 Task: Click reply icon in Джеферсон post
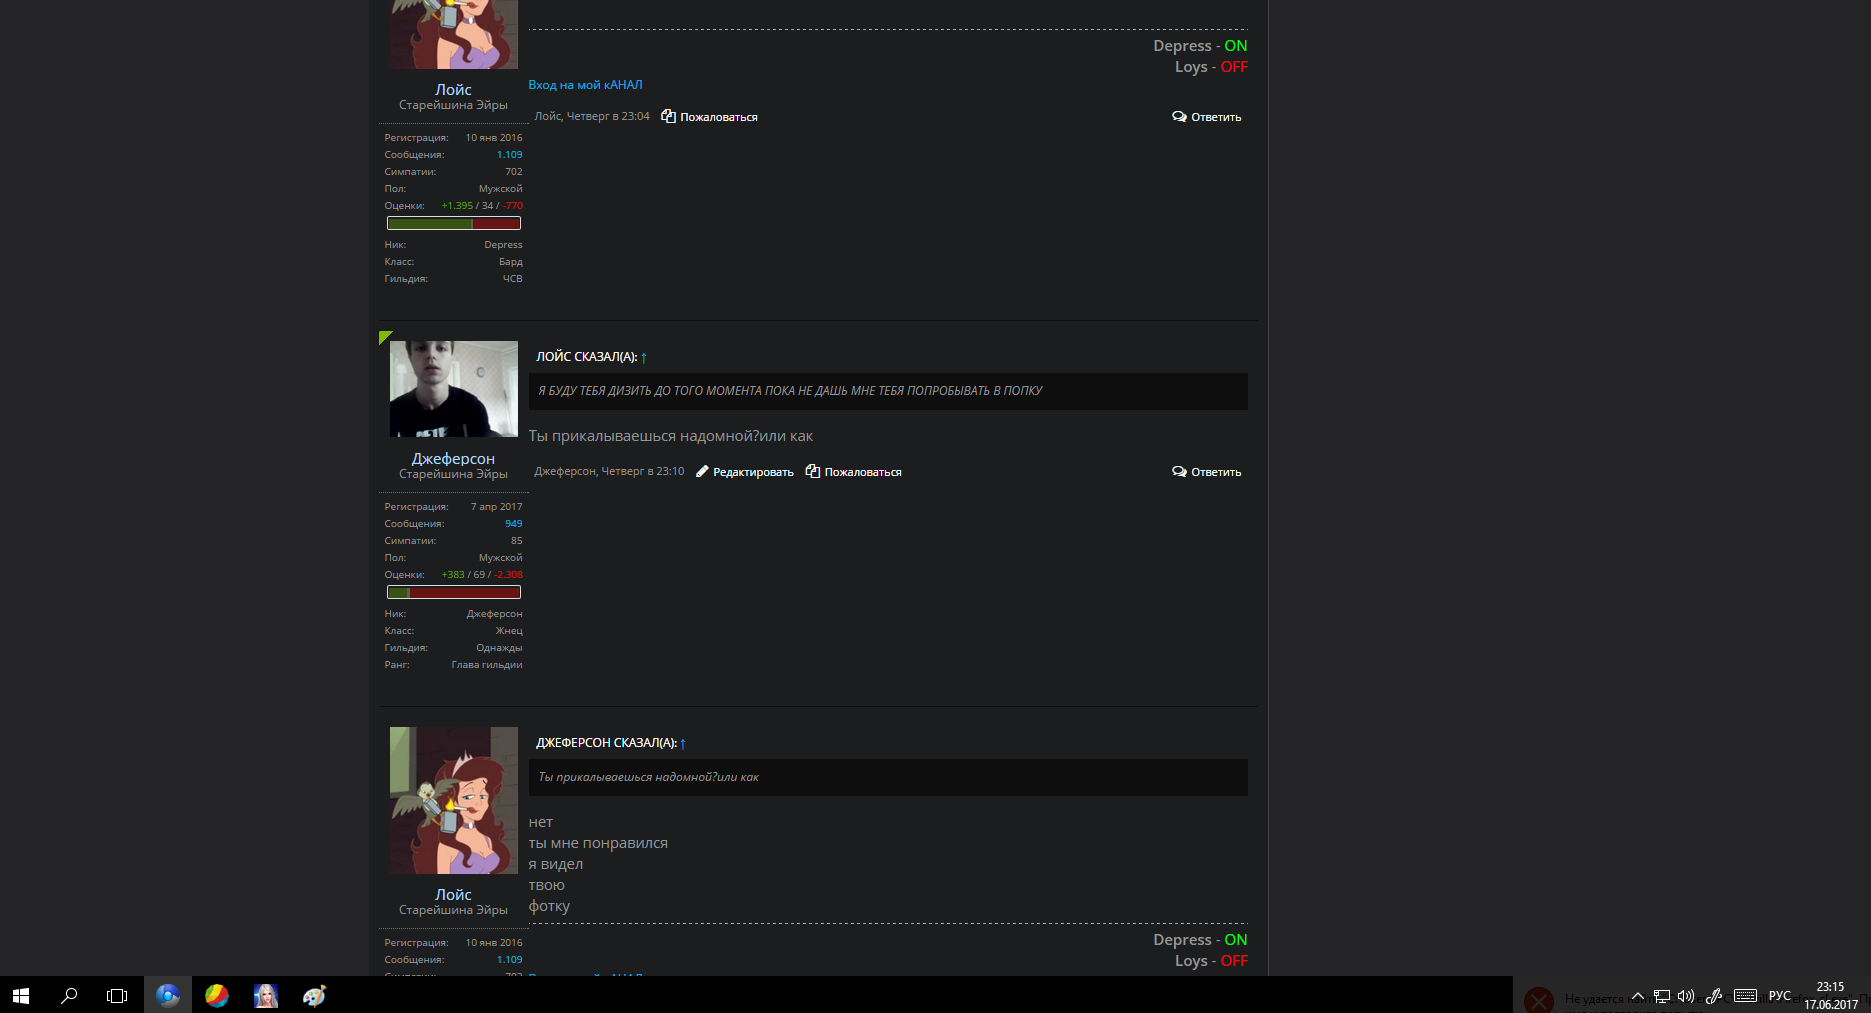1180,472
